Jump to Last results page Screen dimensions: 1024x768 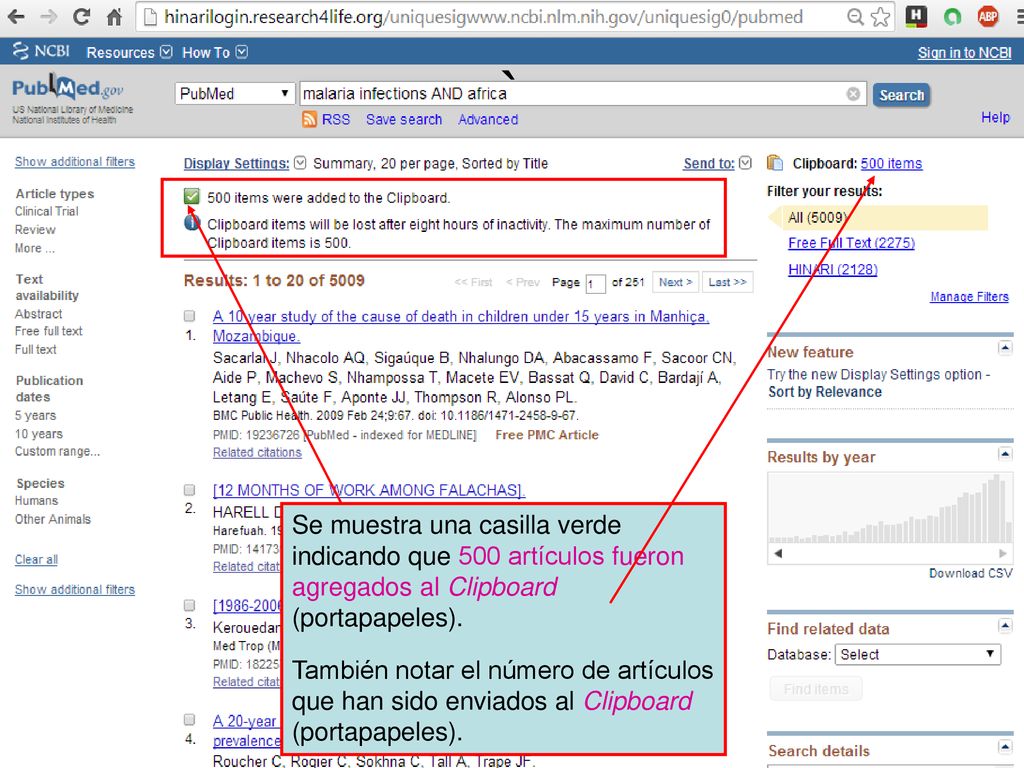point(728,282)
